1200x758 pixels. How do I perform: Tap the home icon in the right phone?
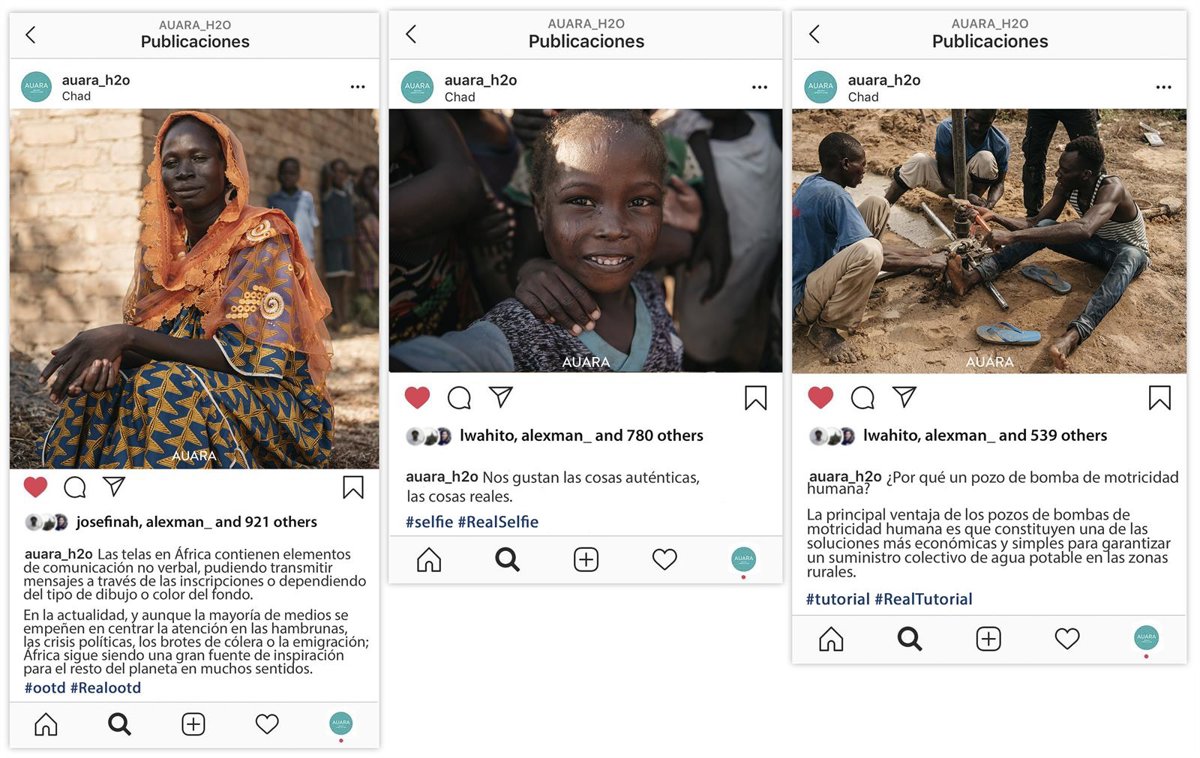[831, 639]
